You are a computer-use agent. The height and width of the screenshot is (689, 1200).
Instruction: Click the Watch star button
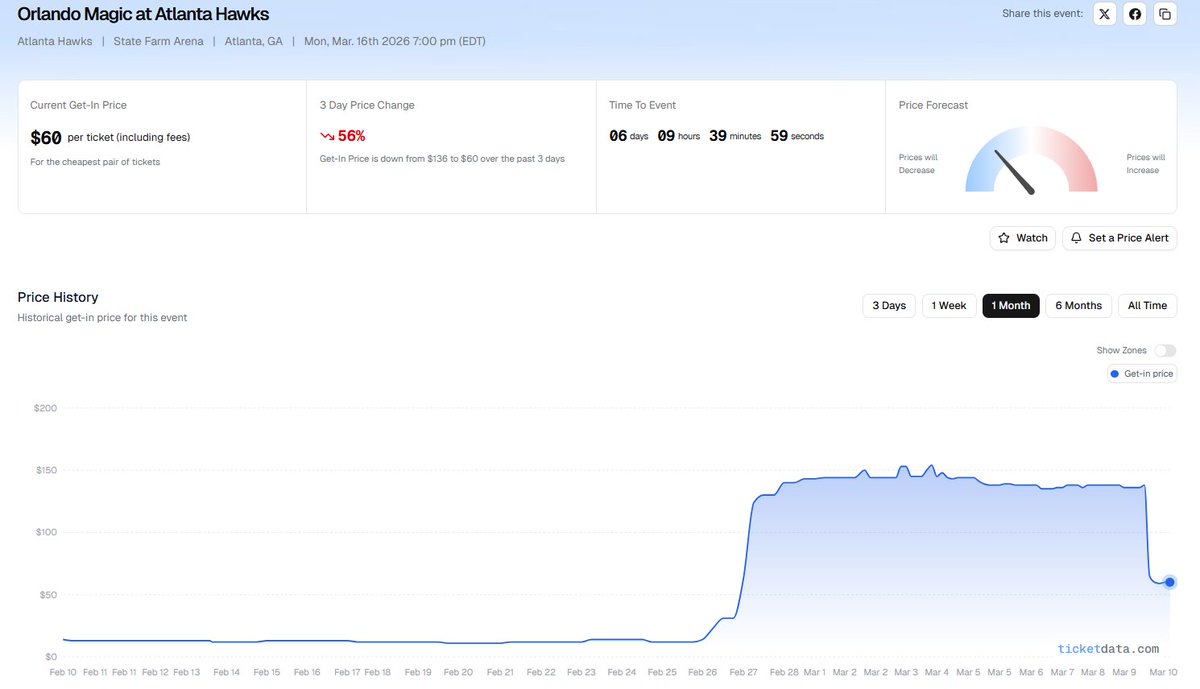[1022, 238]
